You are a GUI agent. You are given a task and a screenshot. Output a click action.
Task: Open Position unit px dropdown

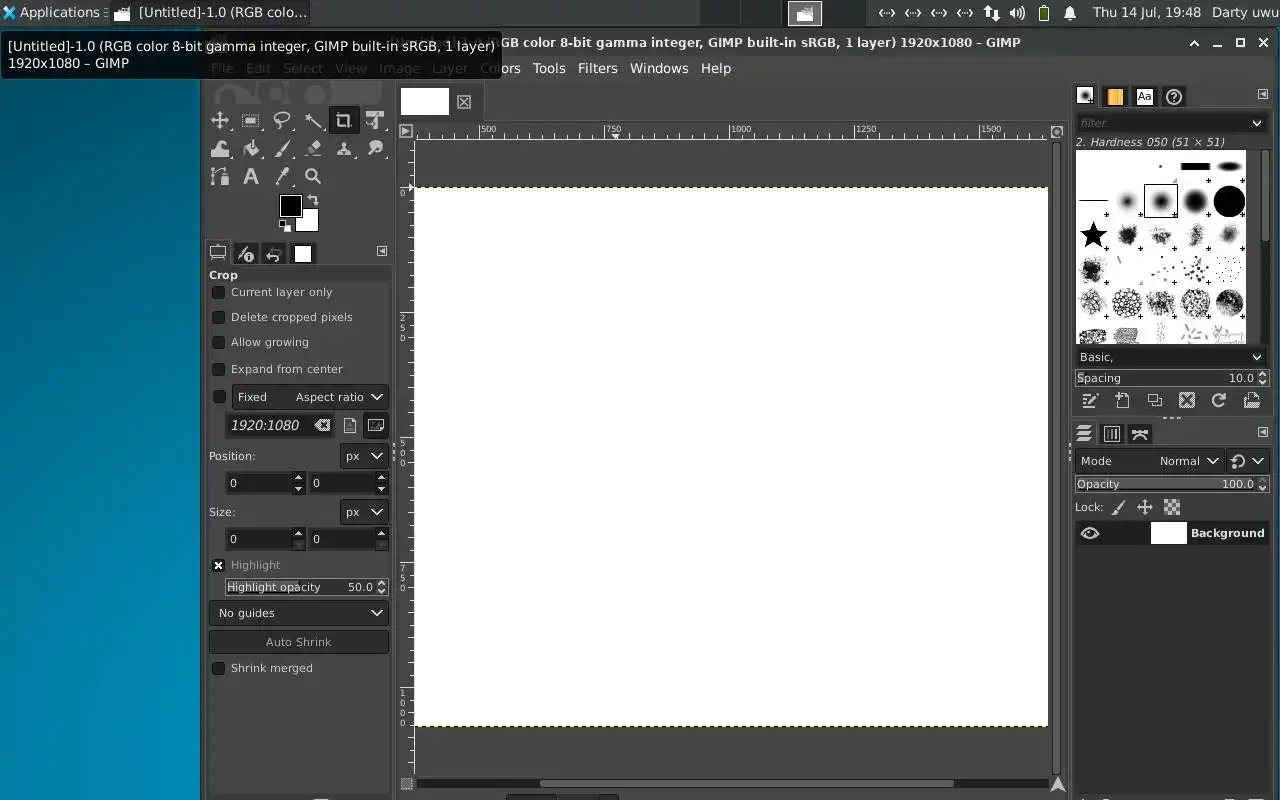click(364, 456)
